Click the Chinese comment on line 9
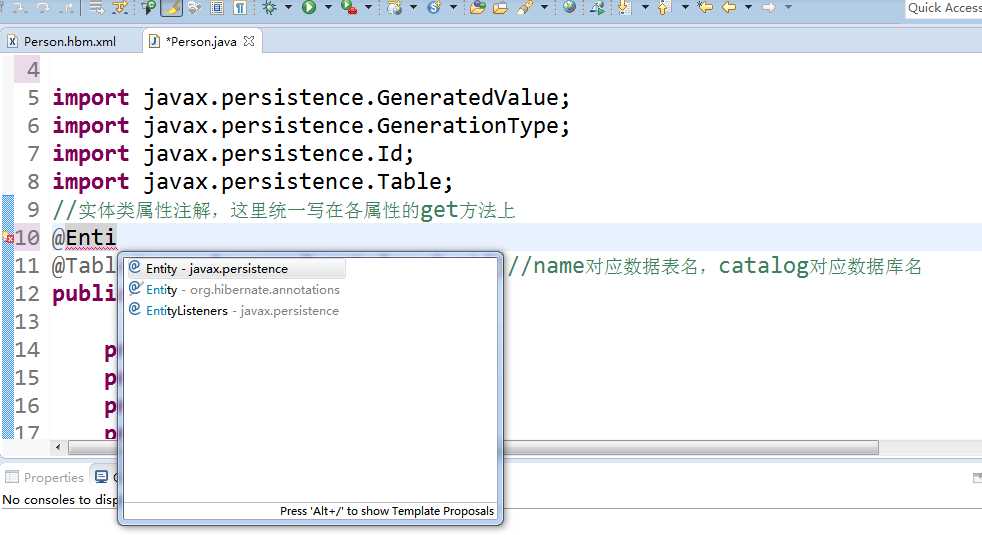This screenshot has width=982, height=535. pyautogui.click(x=284, y=210)
